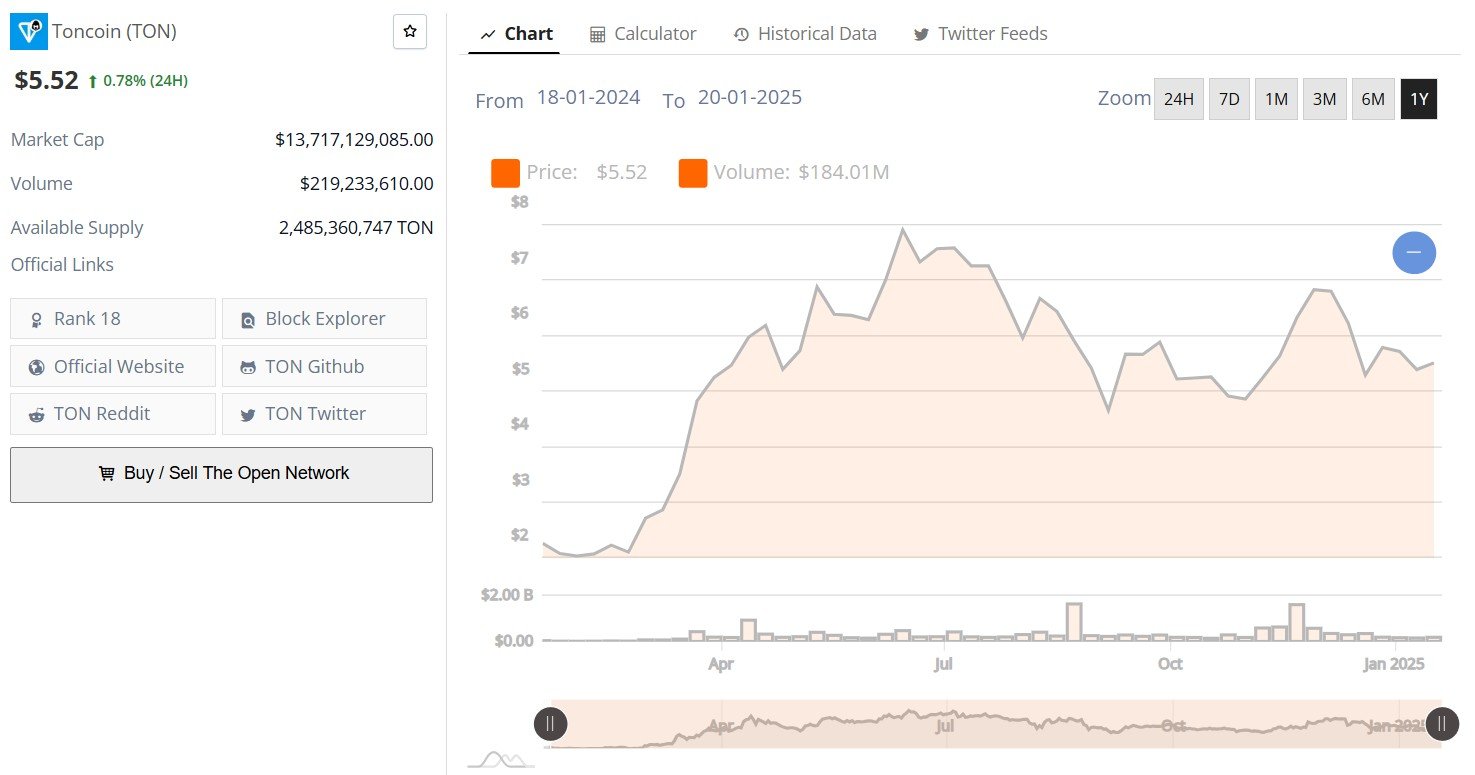This screenshot has height=775, width=1475.
Task: Set chart zoom to 3M
Action: click(x=1325, y=99)
